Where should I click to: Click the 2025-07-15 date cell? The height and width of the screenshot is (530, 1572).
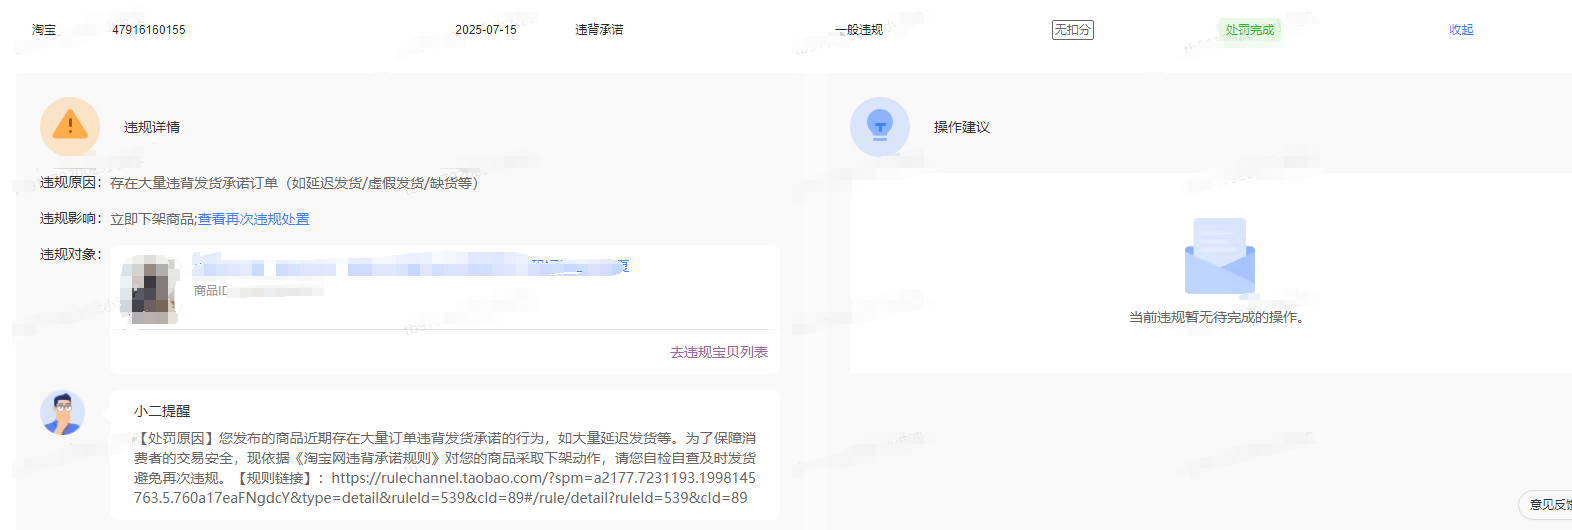click(486, 30)
